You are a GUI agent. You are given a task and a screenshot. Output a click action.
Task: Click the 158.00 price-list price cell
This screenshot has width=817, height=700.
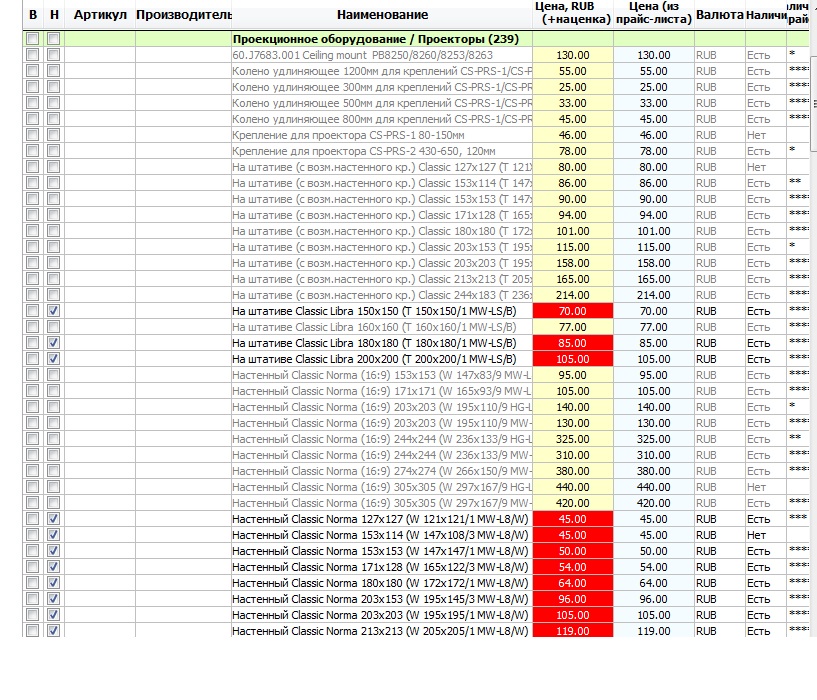coord(654,263)
